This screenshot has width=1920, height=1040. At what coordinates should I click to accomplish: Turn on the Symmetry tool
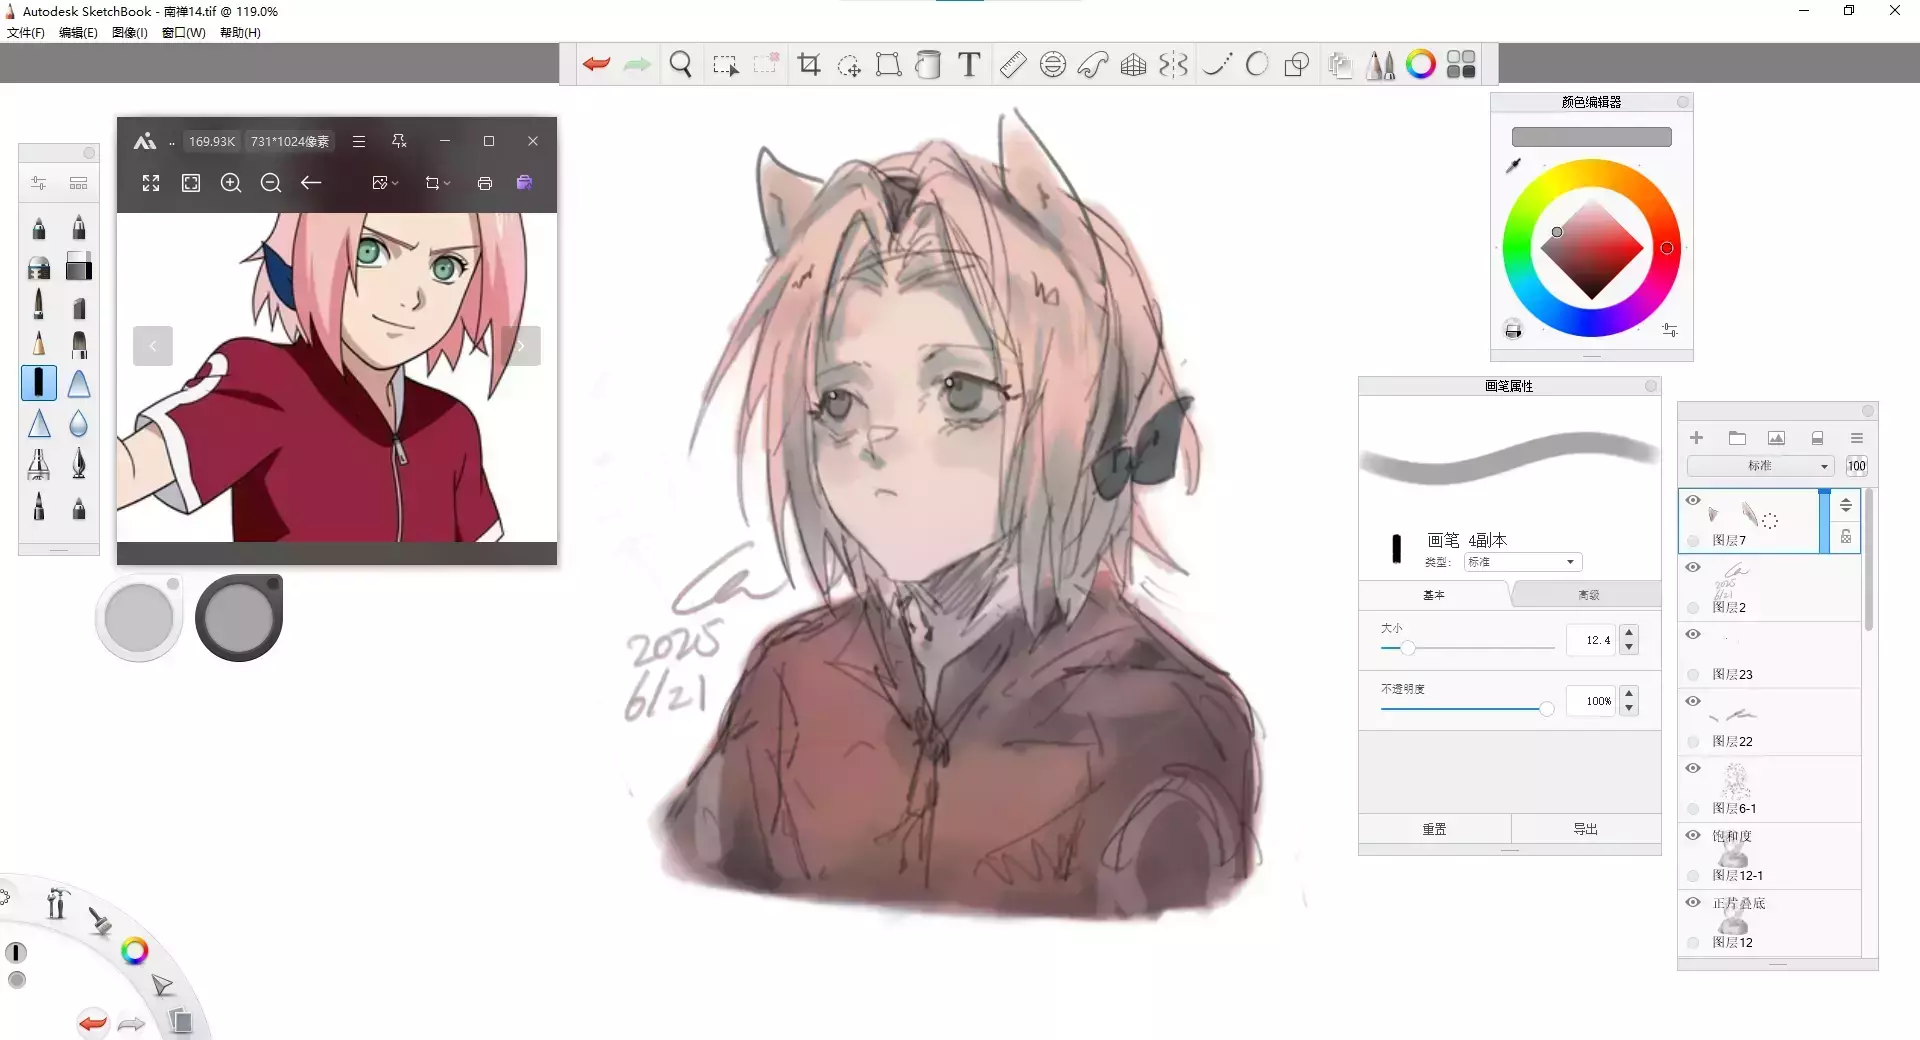click(x=1173, y=65)
